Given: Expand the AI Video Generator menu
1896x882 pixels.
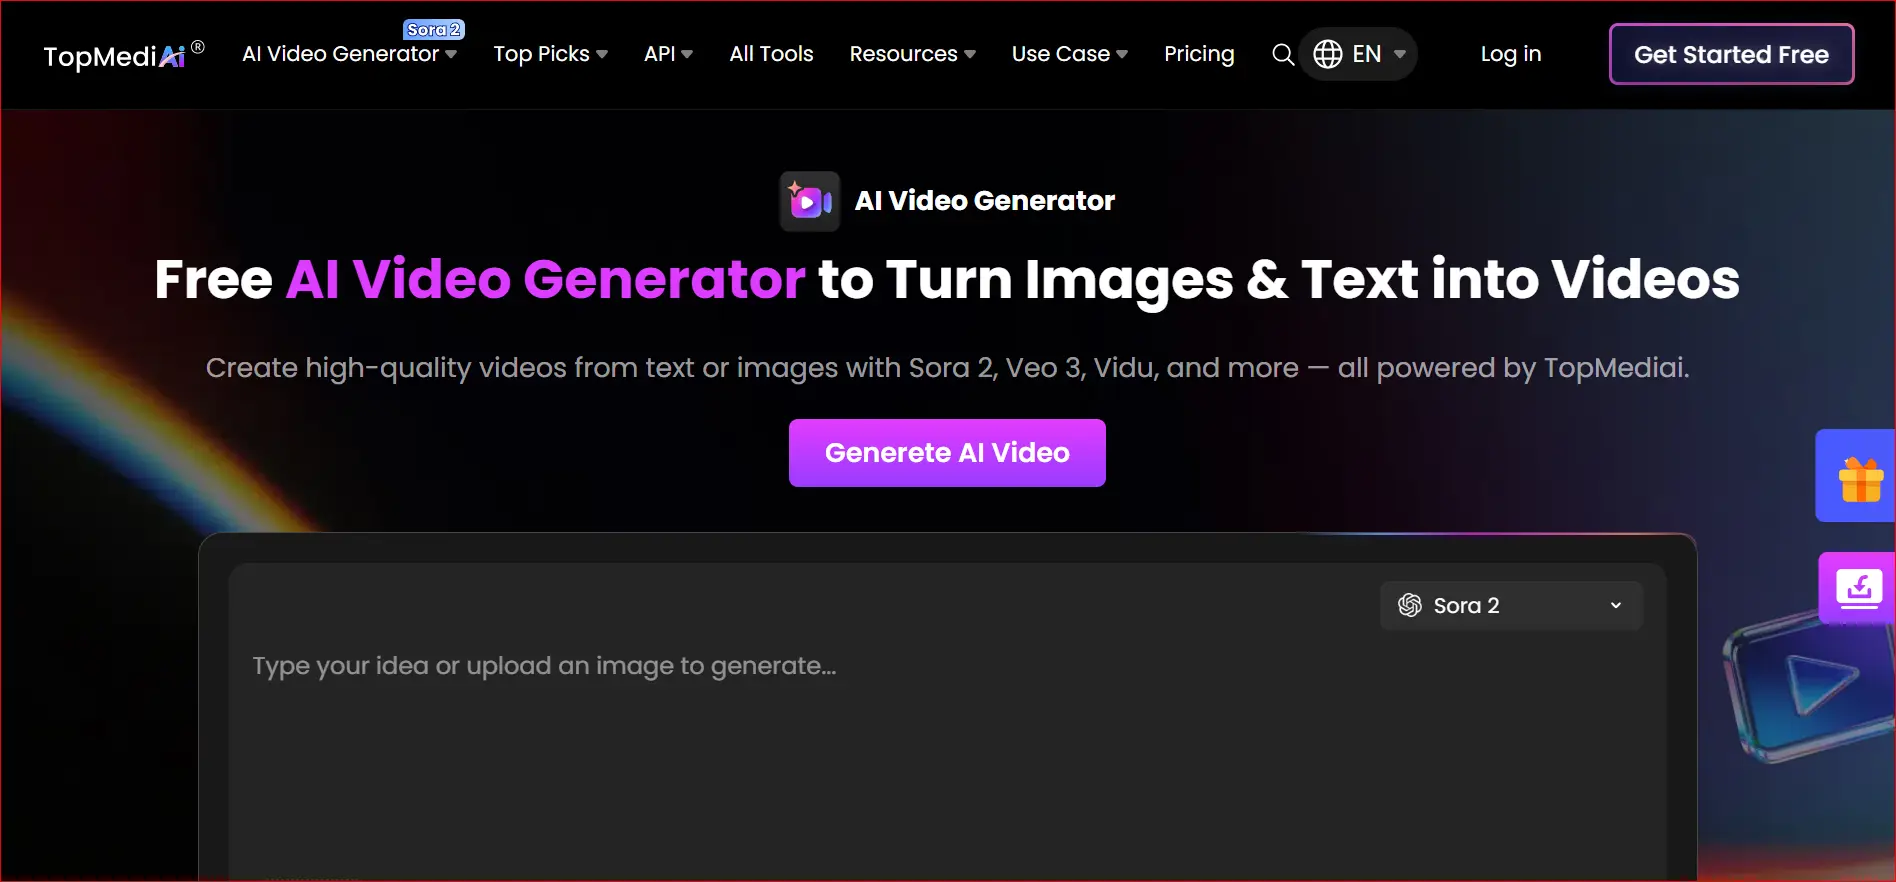Looking at the screenshot, I should 350,54.
